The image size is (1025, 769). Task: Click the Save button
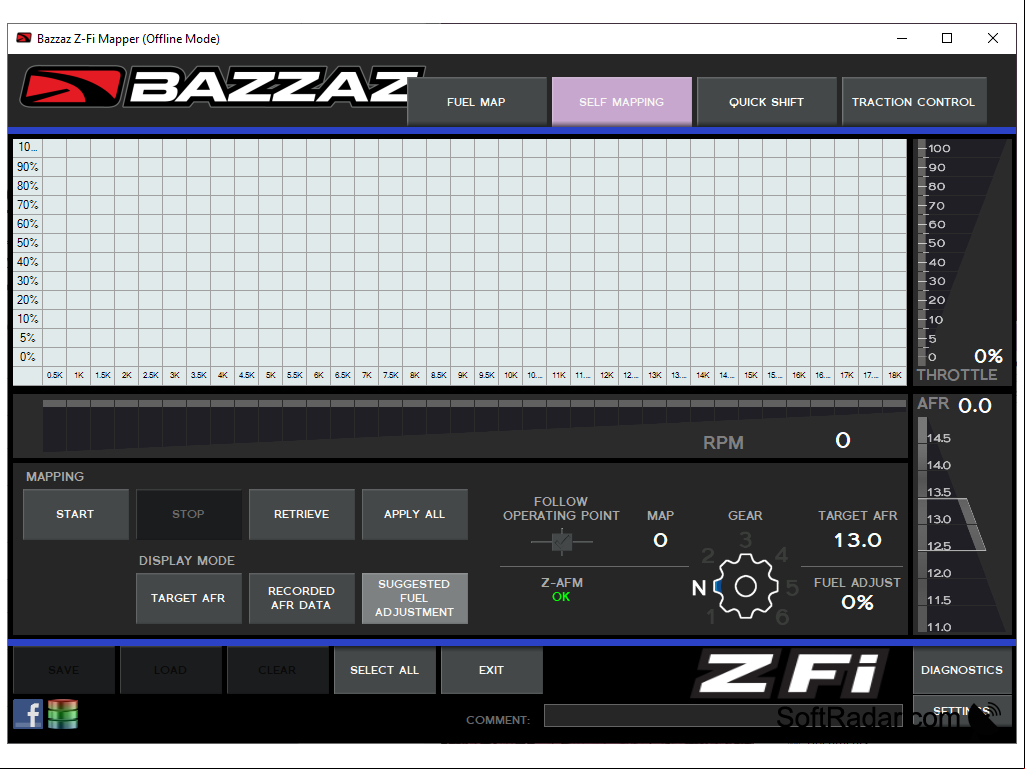(x=63, y=670)
